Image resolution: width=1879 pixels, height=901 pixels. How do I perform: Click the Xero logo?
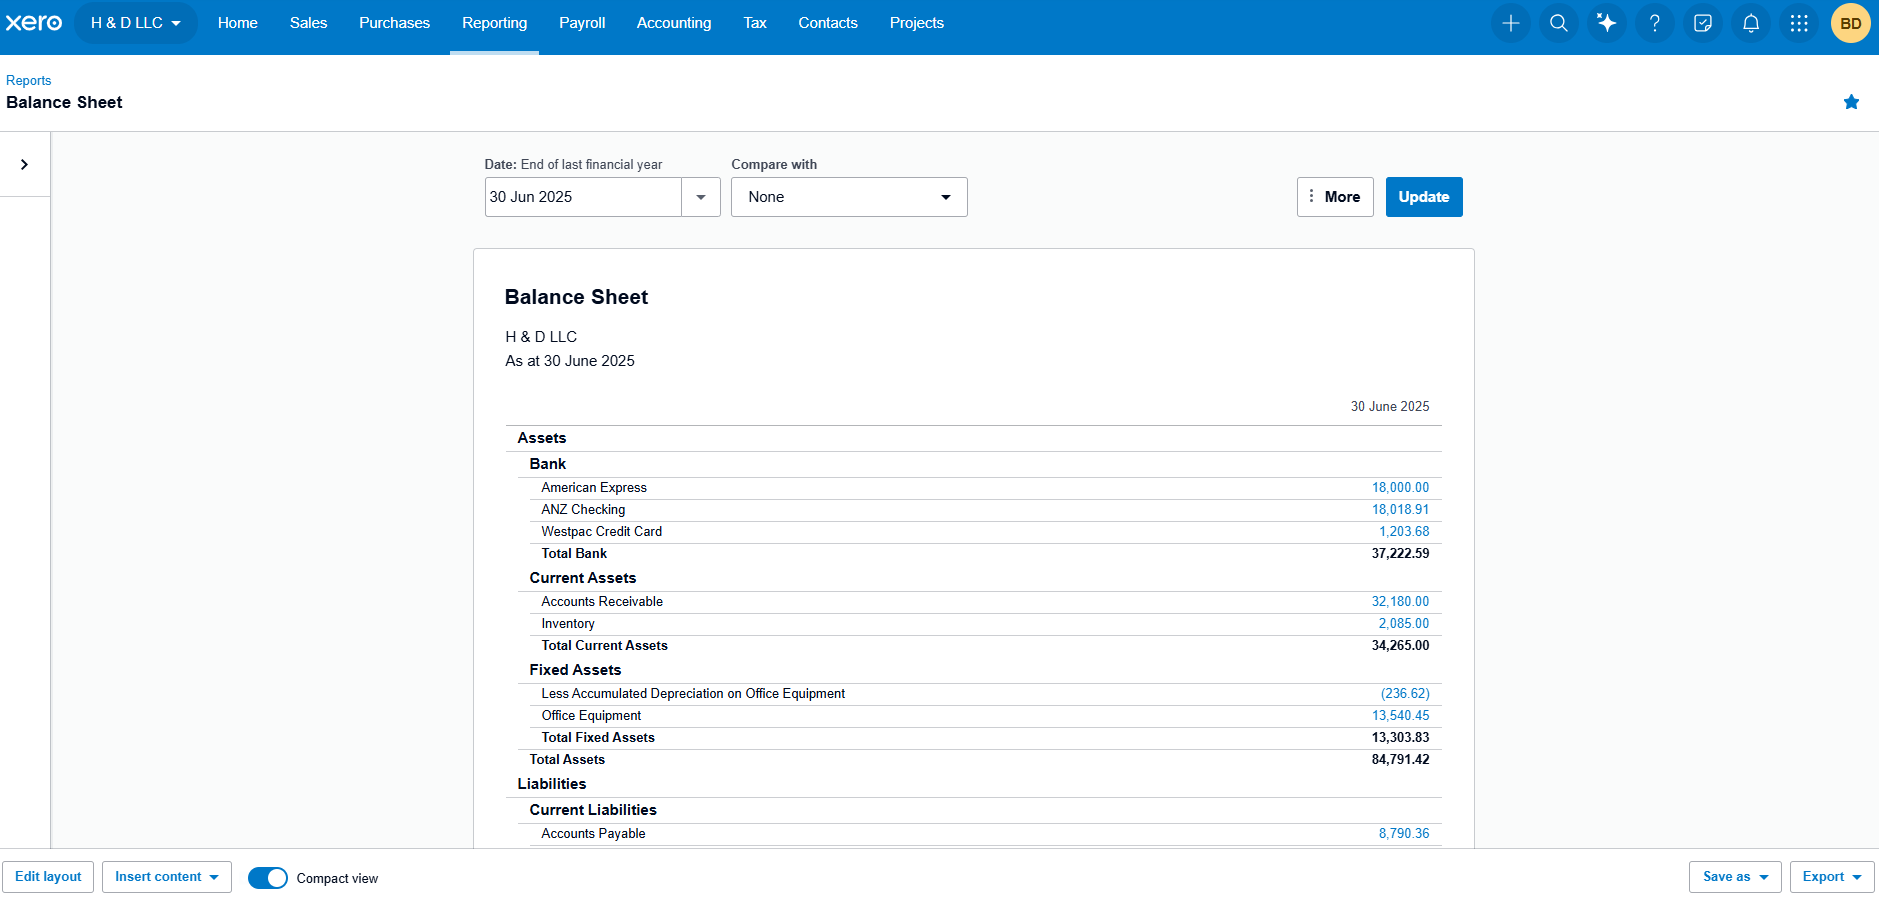point(34,23)
